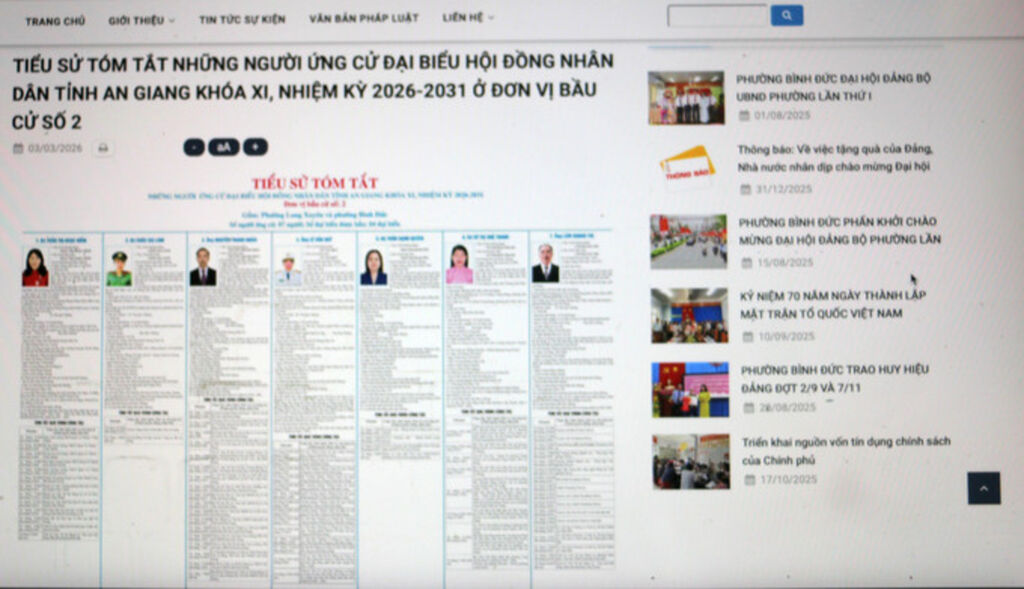This screenshot has height=589, width=1024.
Task: Click the blue search magnifier button
Action: click(x=786, y=16)
